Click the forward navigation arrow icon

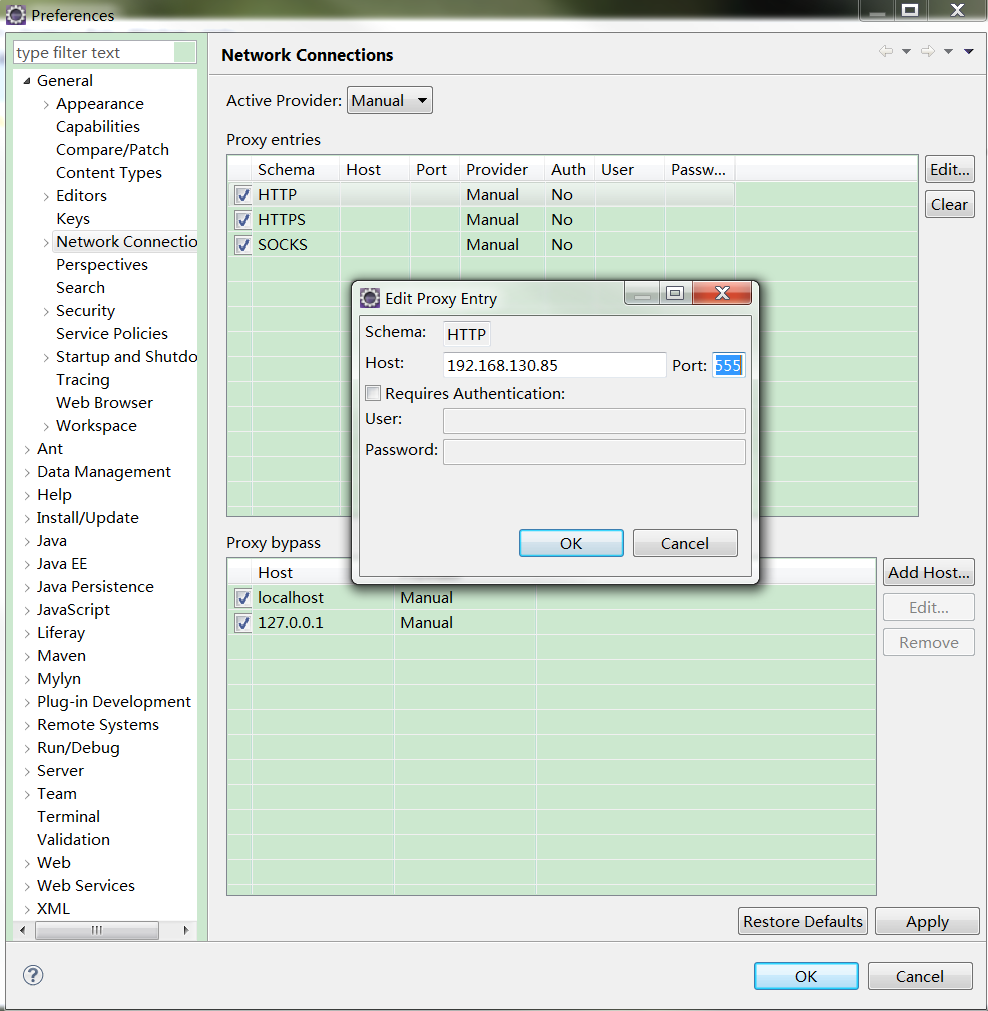coord(927,52)
